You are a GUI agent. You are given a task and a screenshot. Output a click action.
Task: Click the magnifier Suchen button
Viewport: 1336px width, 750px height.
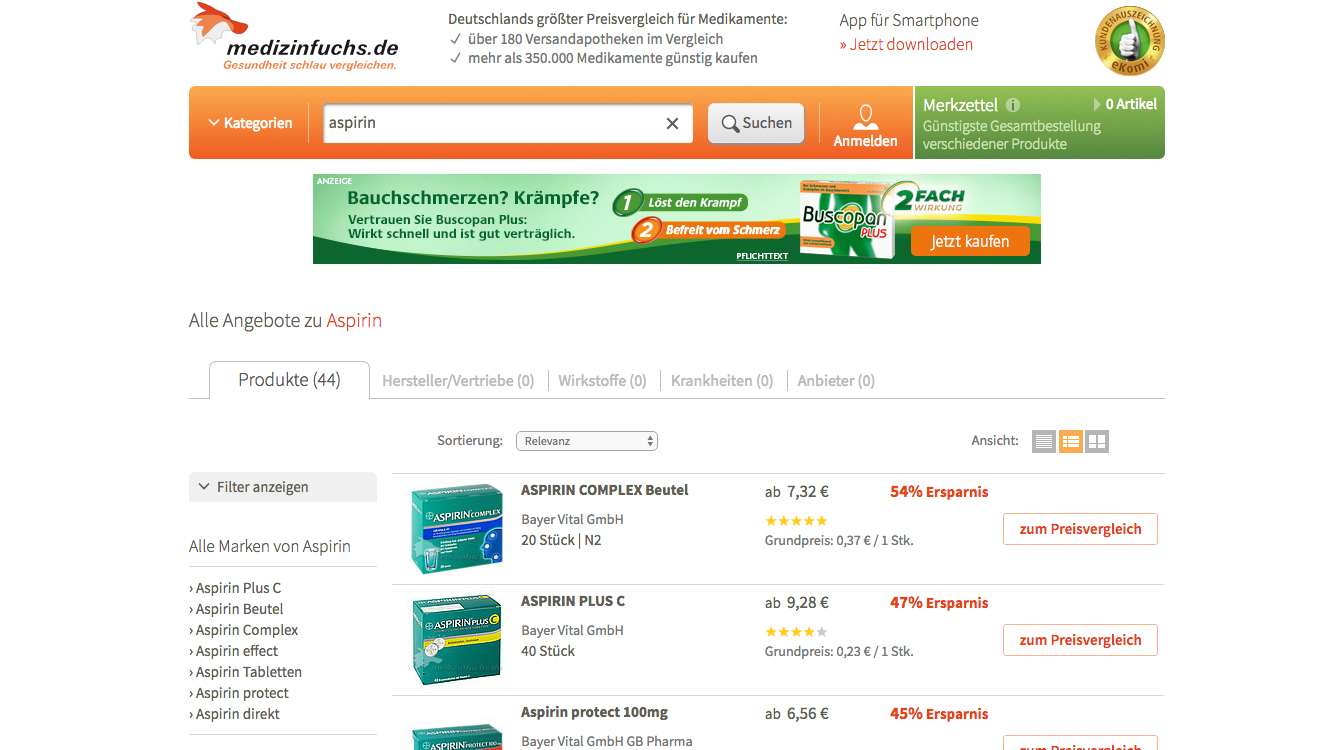pyautogui.click(x=756, y=123)
